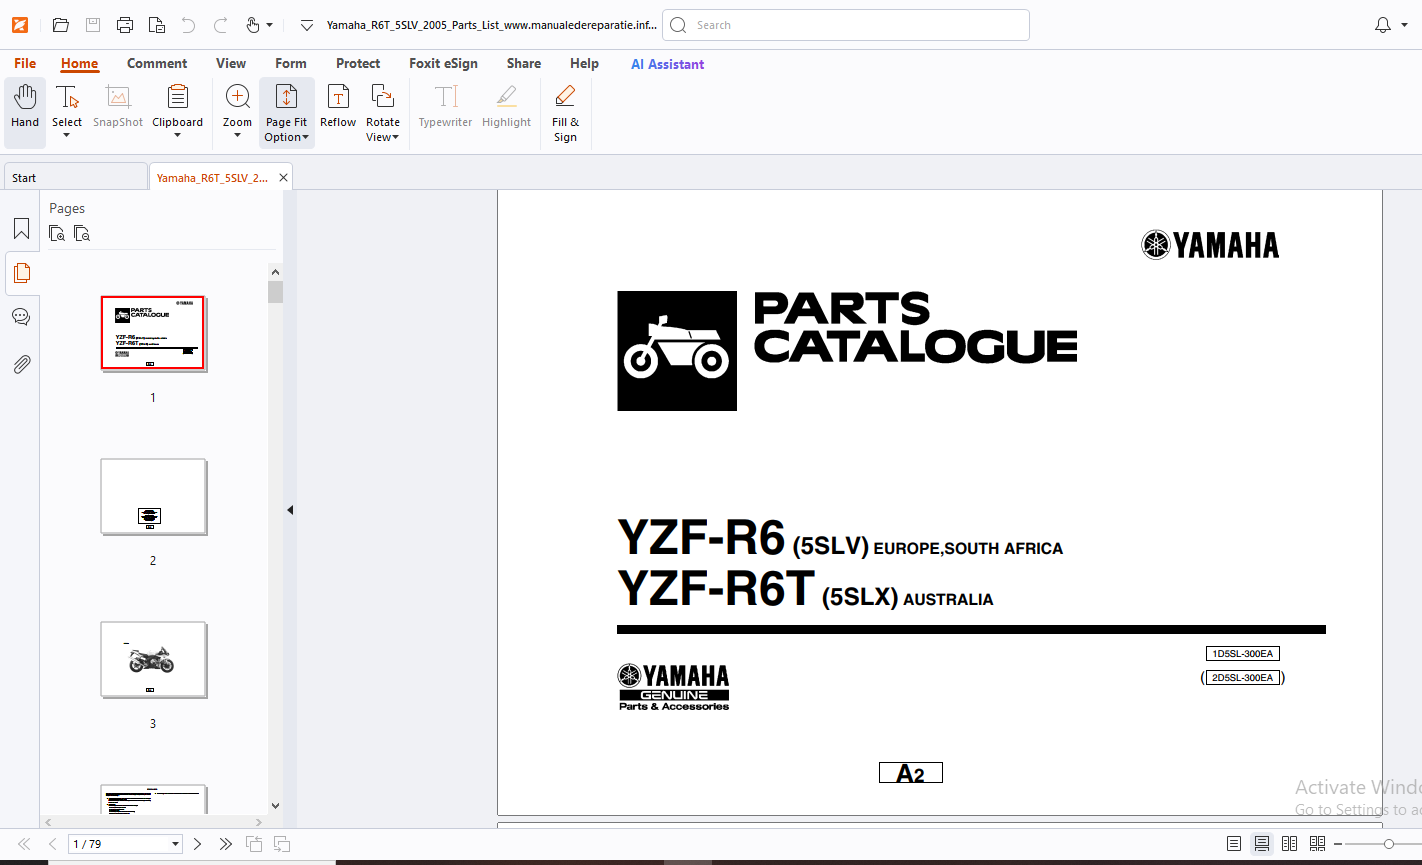The width and height of the screenshot is (1422, 865).
Task: Open the Bookmarks side panel
Action: pos(21,229)
